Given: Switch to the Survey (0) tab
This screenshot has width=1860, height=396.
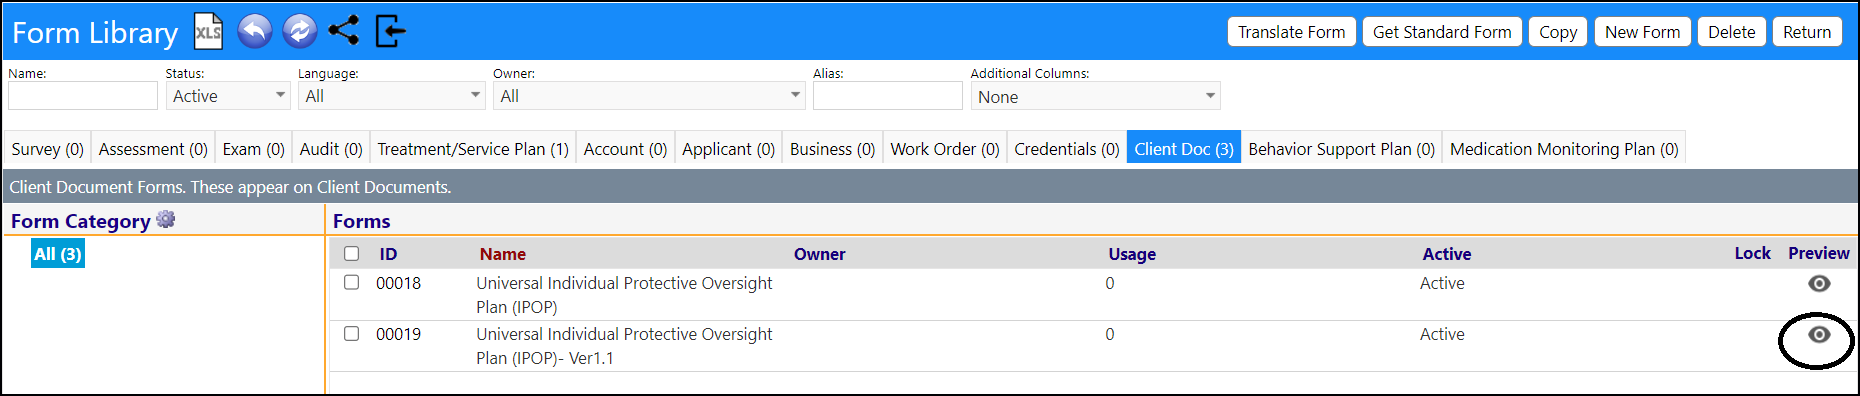Looking at the screenshot, I should tap(47, 149).
